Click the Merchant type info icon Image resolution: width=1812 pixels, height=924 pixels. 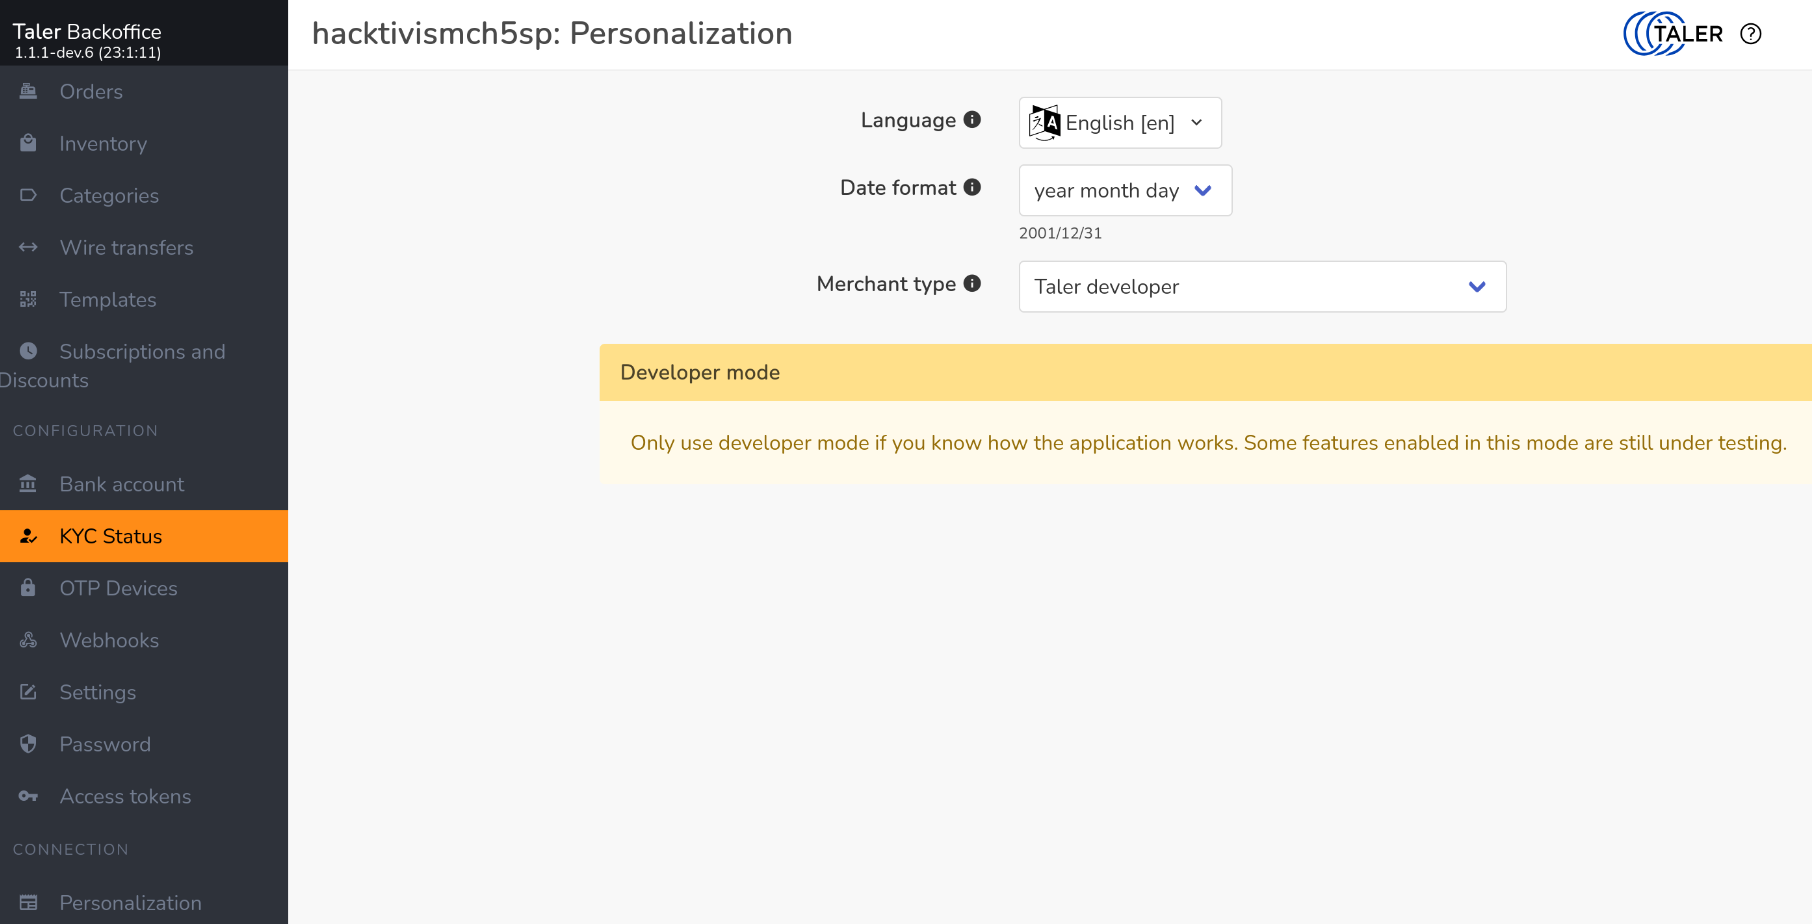coord(972,283)
